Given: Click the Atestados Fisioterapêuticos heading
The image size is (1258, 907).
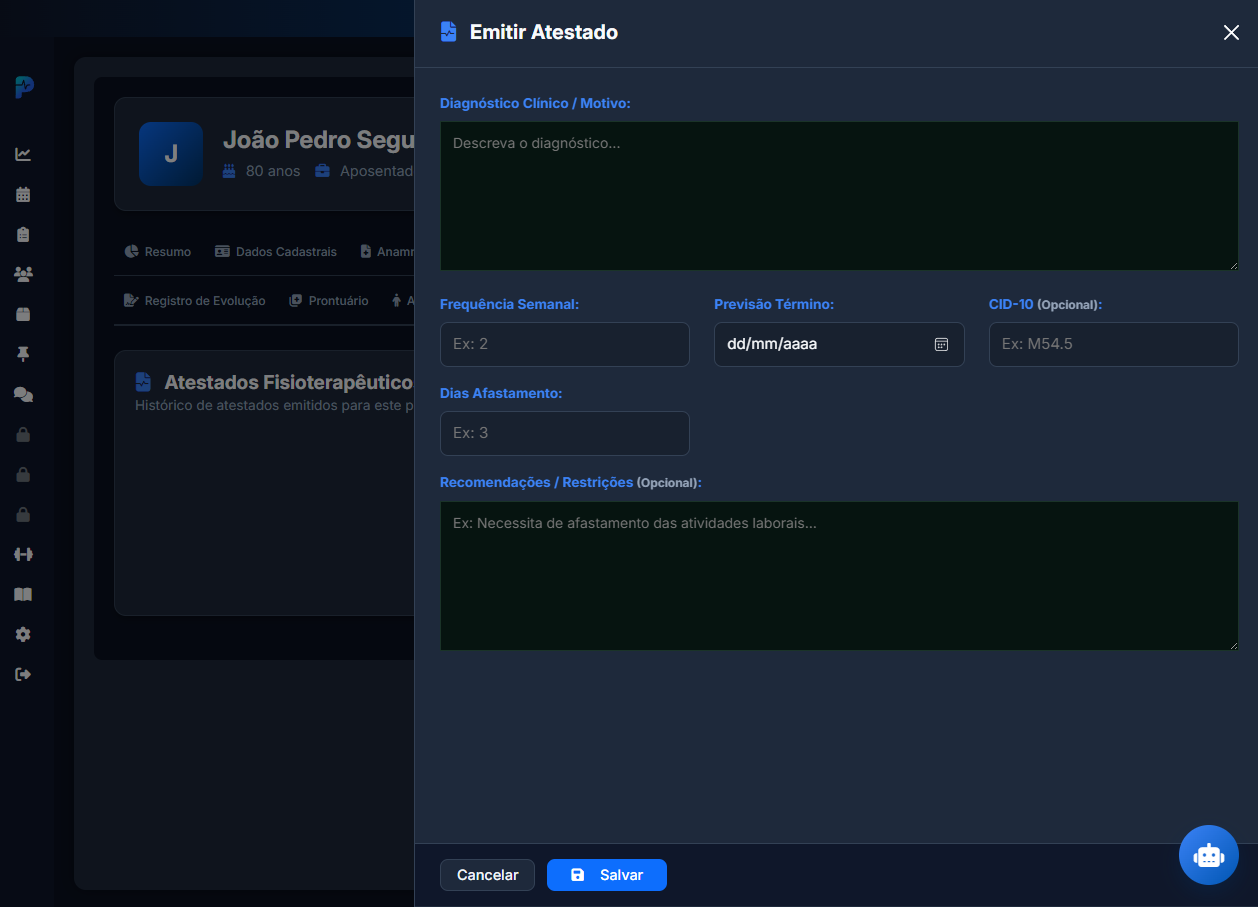Looking at the screenshot, I should tap(289, 382).
